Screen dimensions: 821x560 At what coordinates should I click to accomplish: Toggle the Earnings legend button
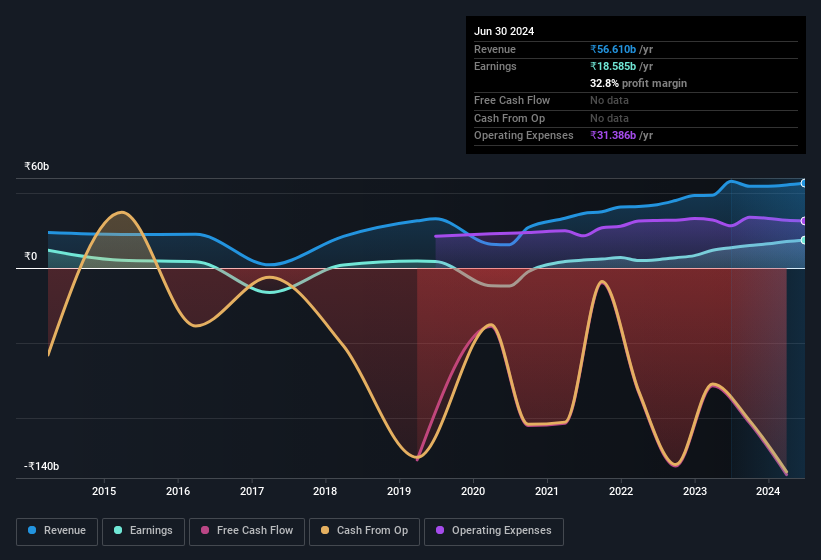point(143,531)
